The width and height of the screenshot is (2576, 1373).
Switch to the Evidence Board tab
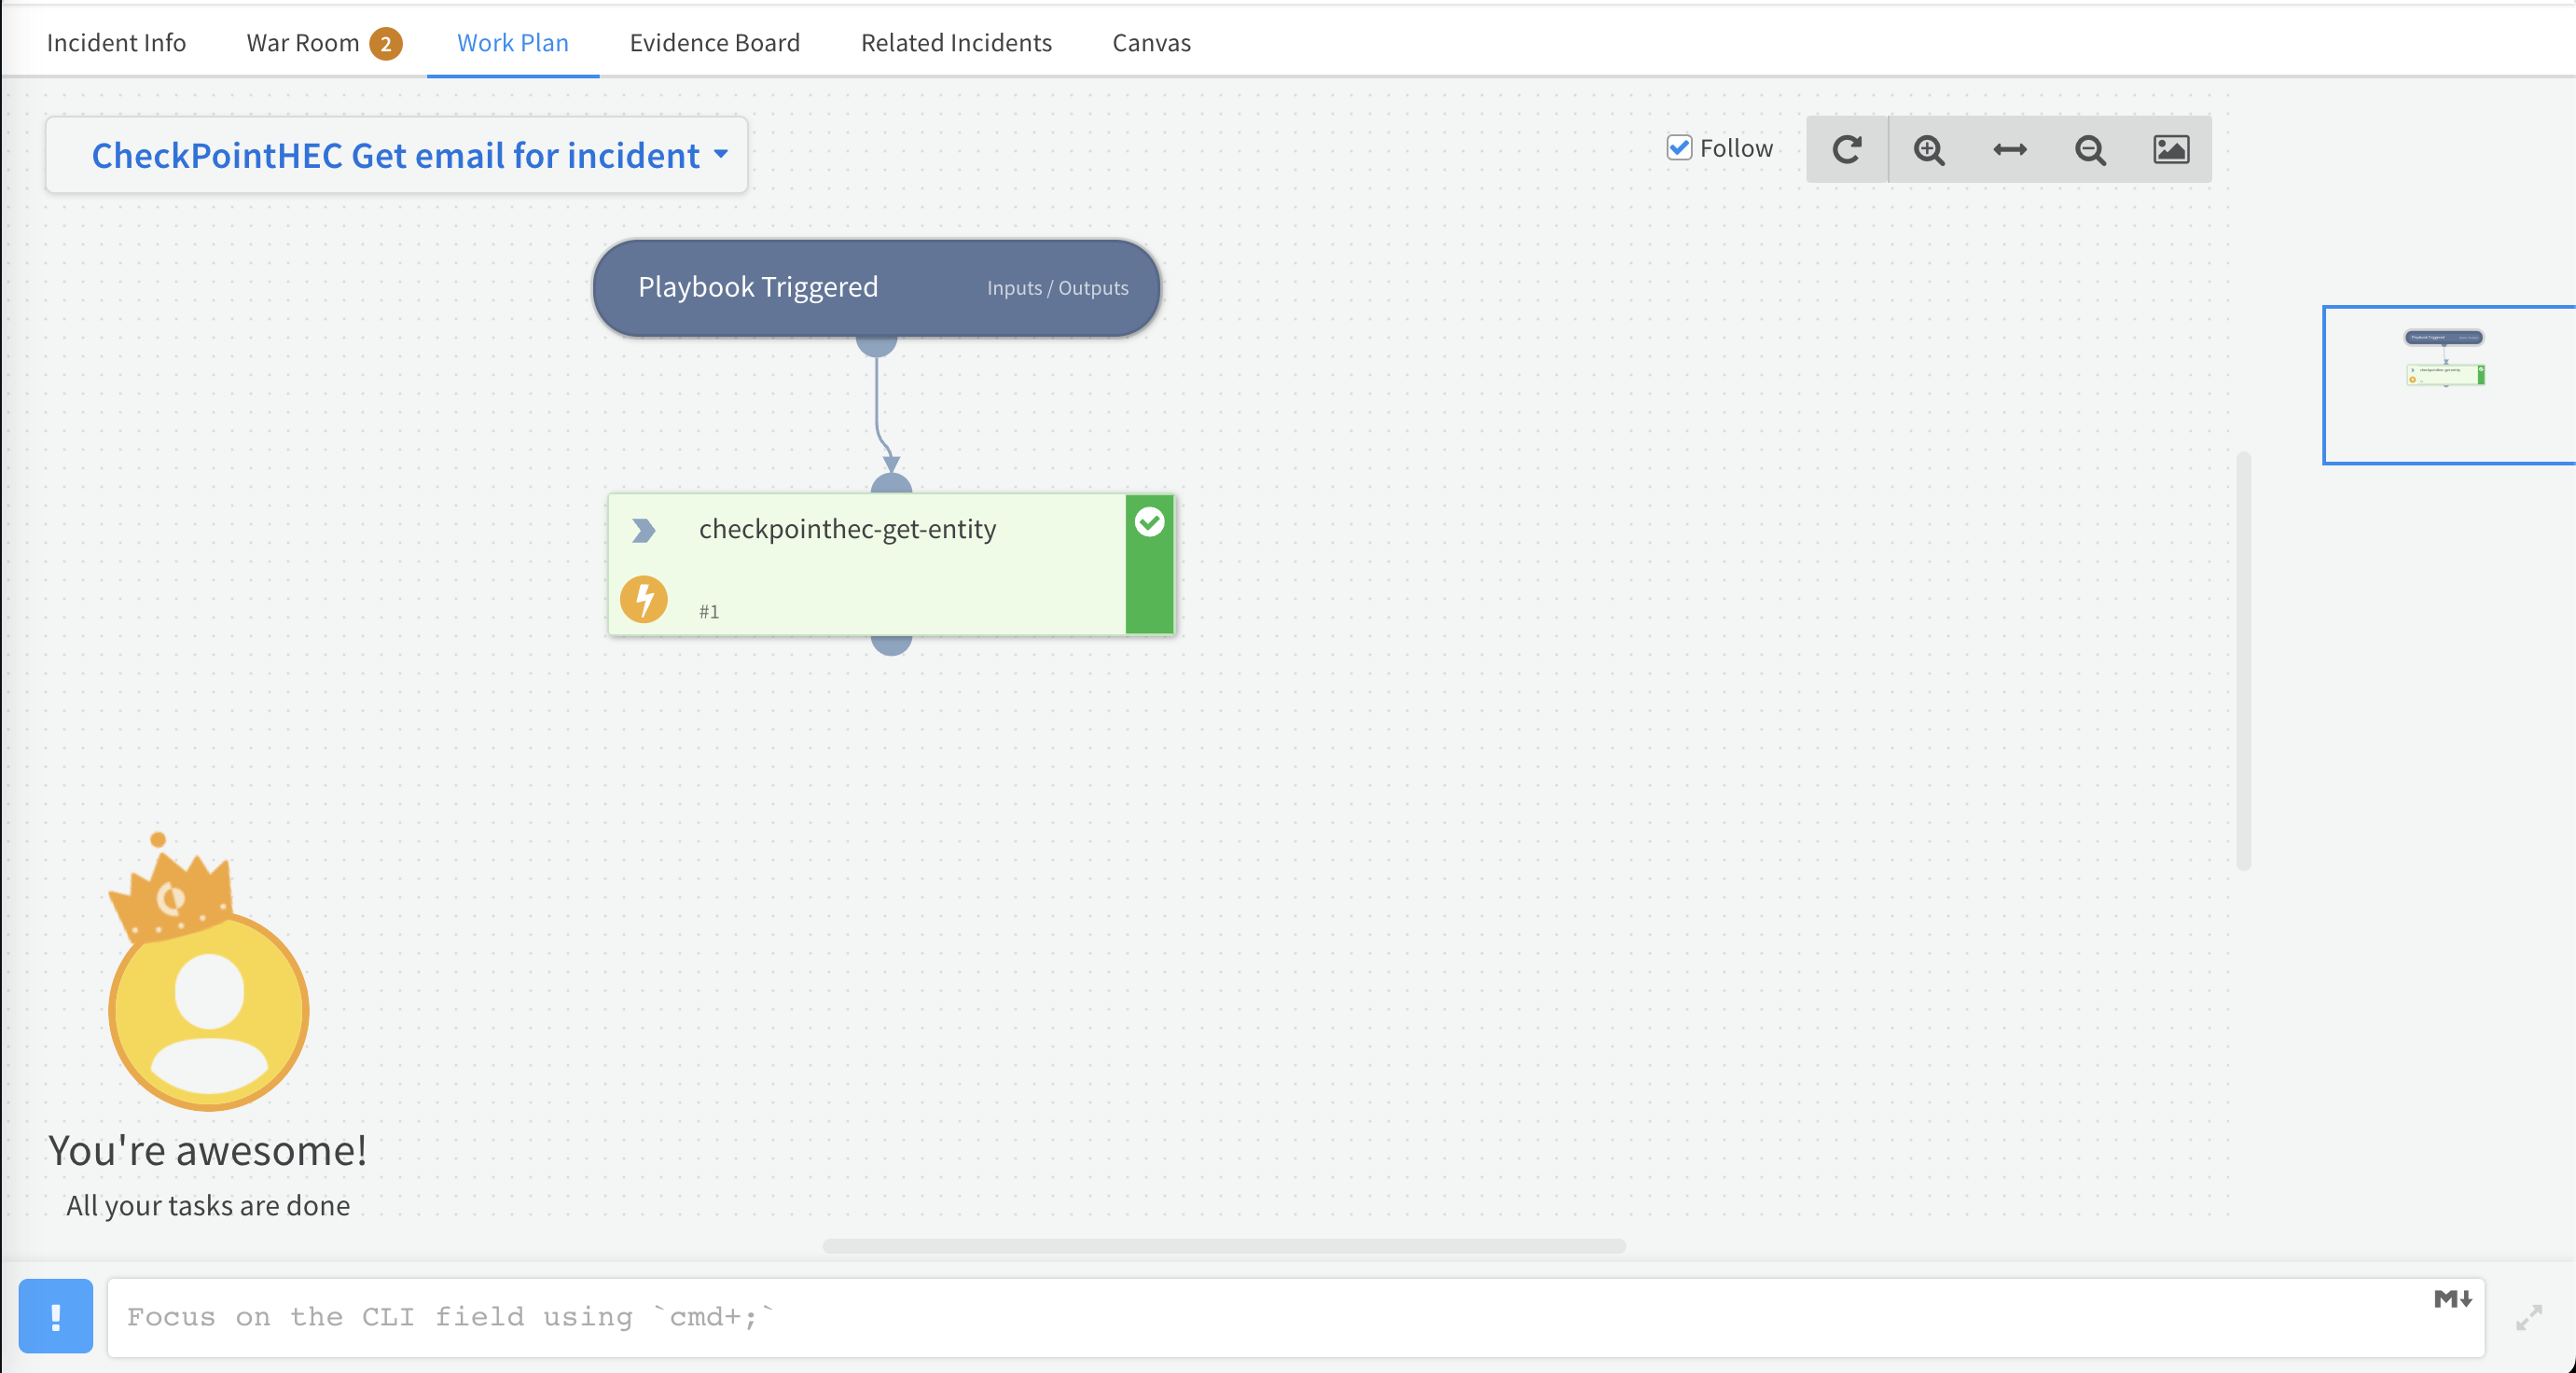714,43
